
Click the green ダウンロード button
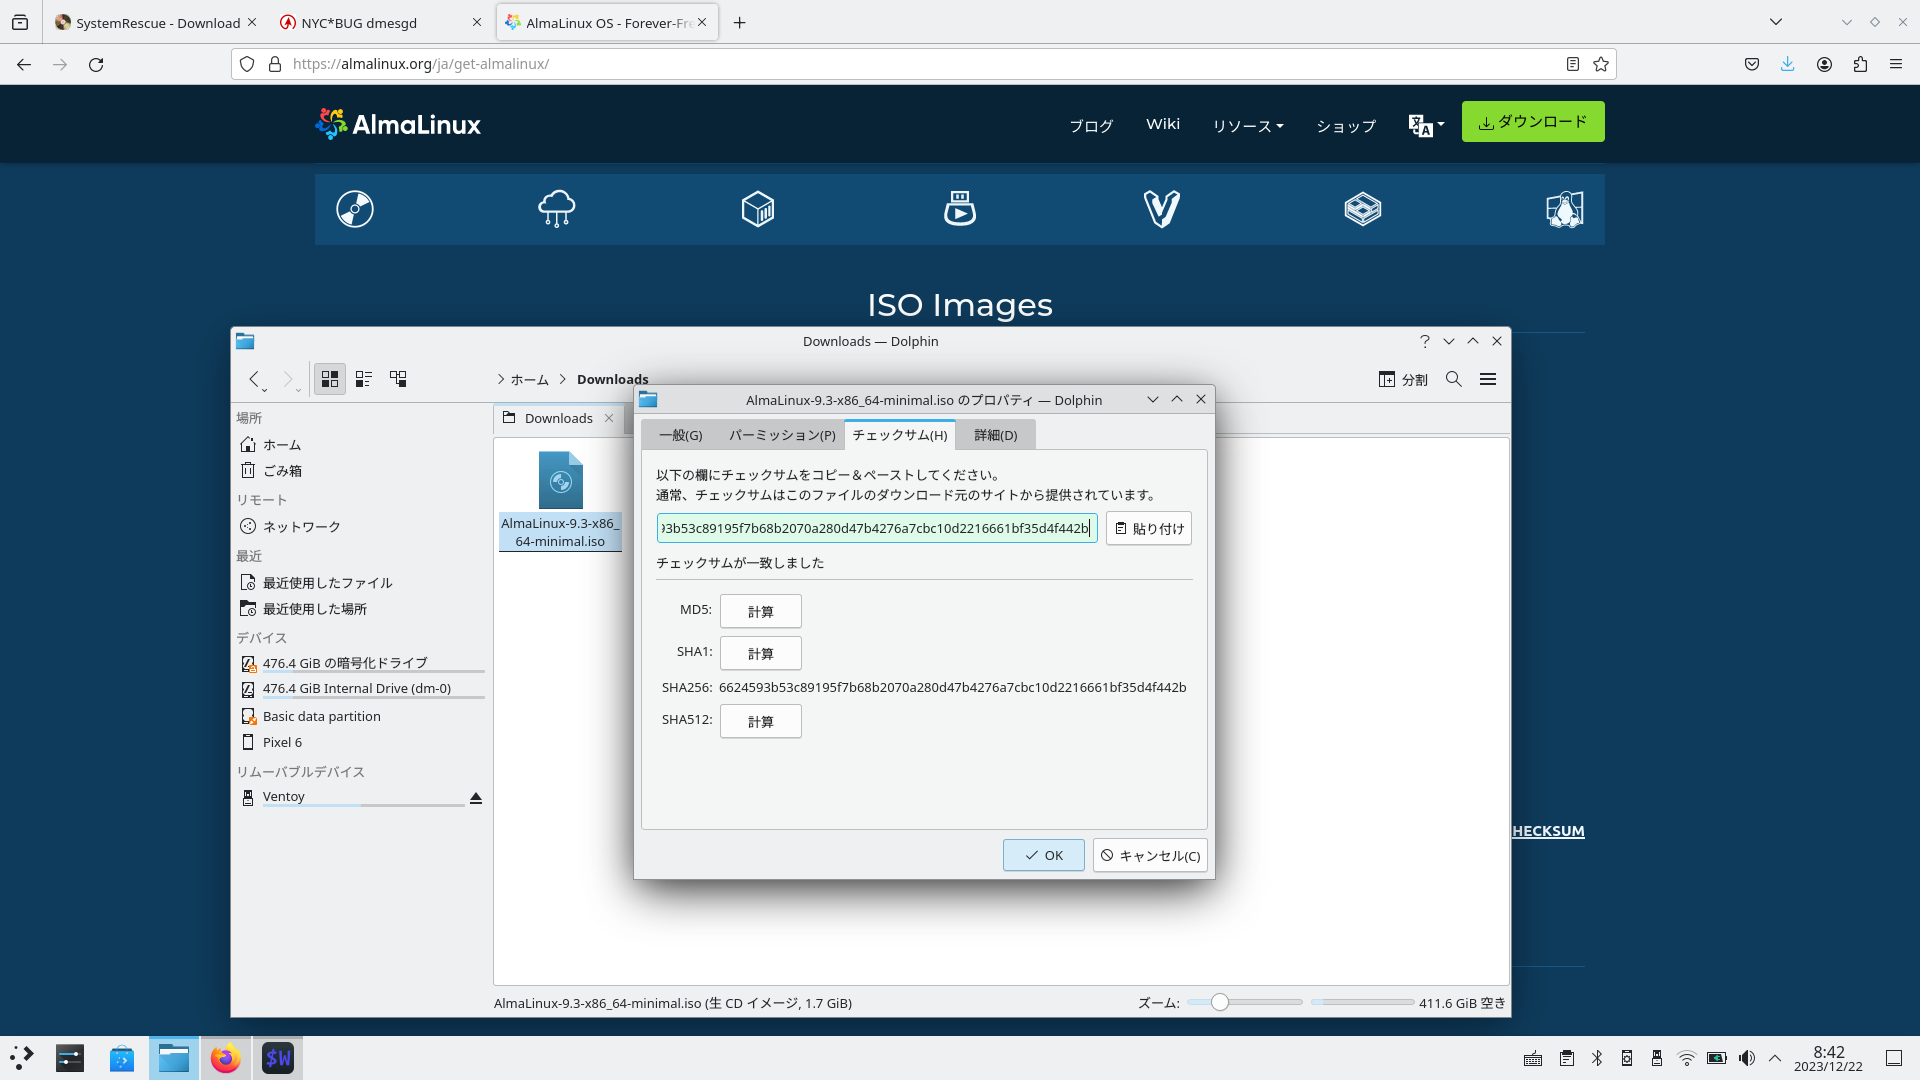[1533, 121]
